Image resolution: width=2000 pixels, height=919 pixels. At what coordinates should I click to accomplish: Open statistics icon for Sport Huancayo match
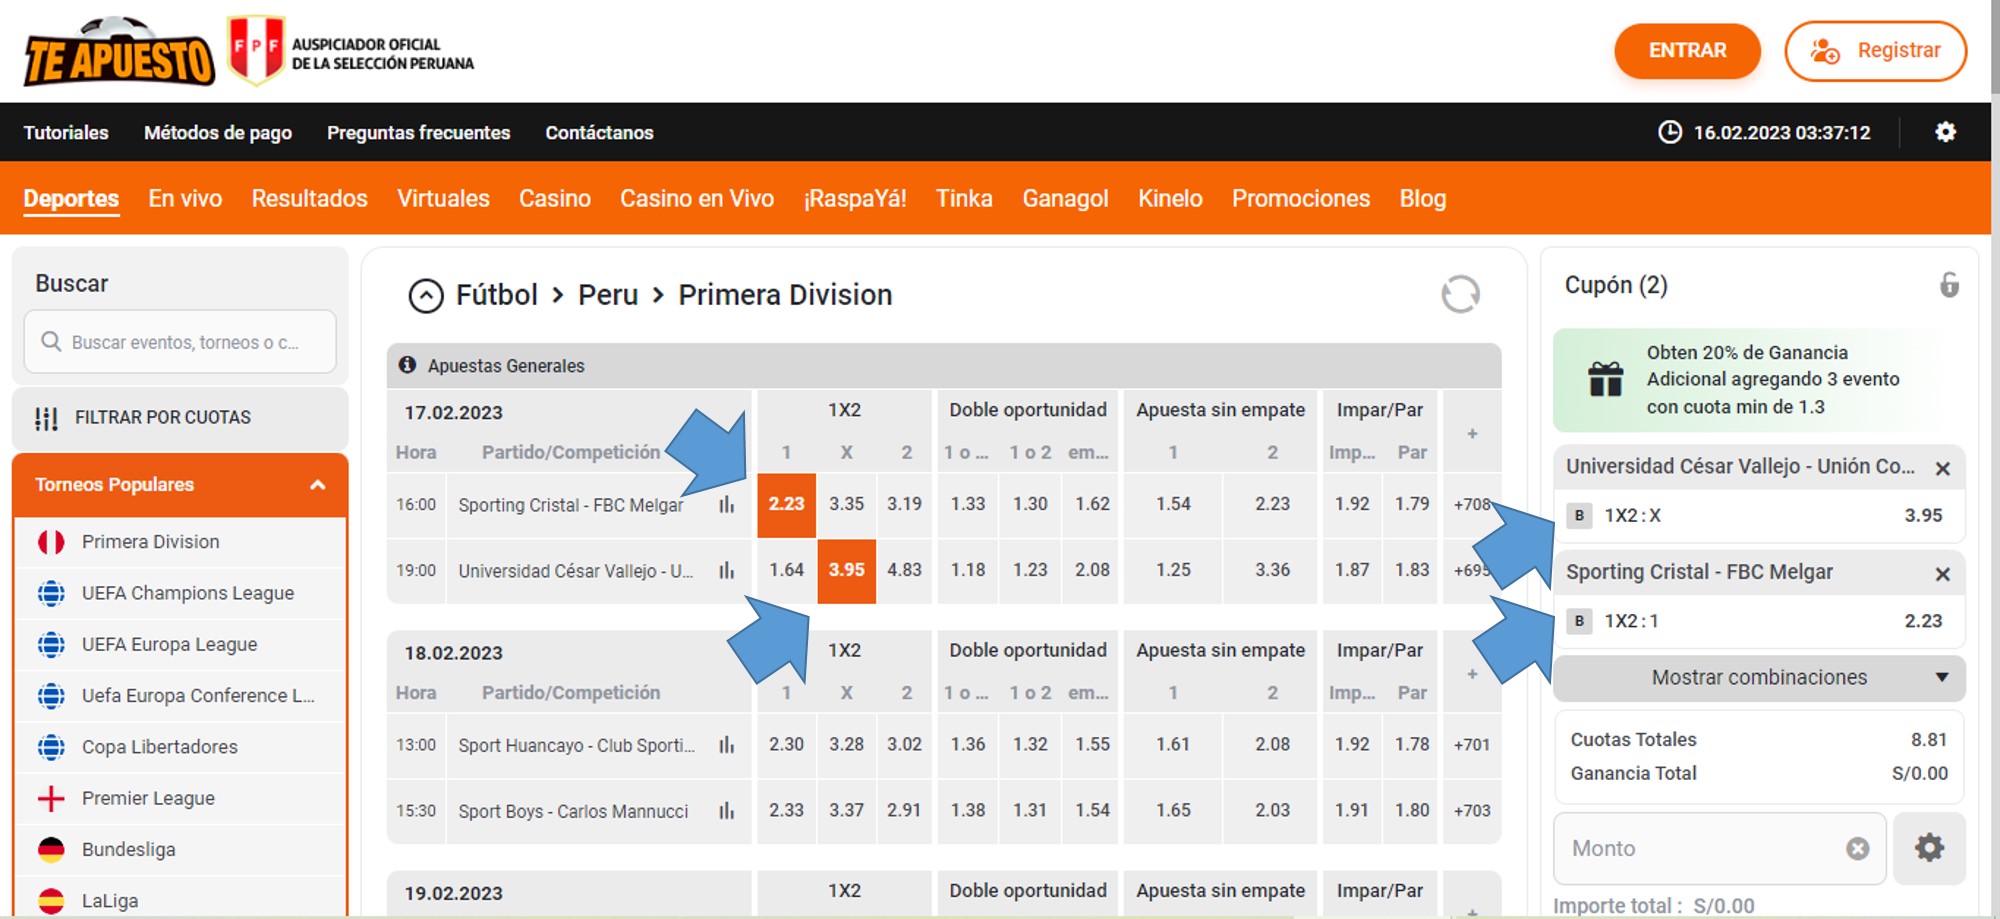coord(726,745)
